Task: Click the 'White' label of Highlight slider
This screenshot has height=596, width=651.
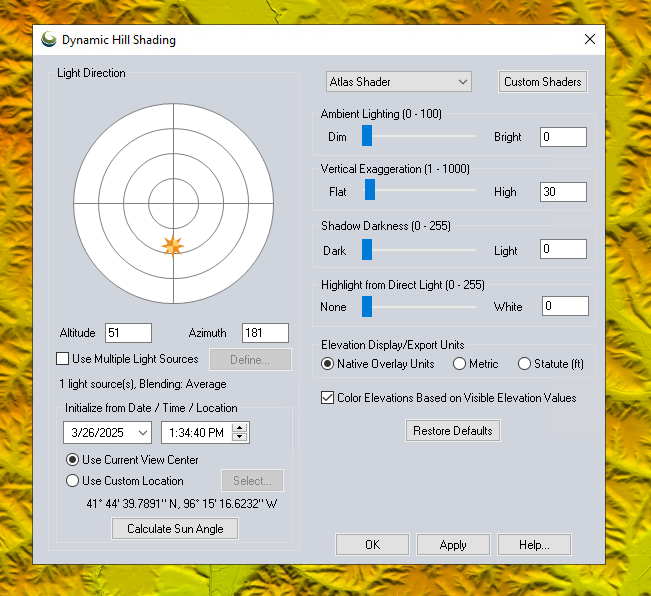Action: point(508,307)
